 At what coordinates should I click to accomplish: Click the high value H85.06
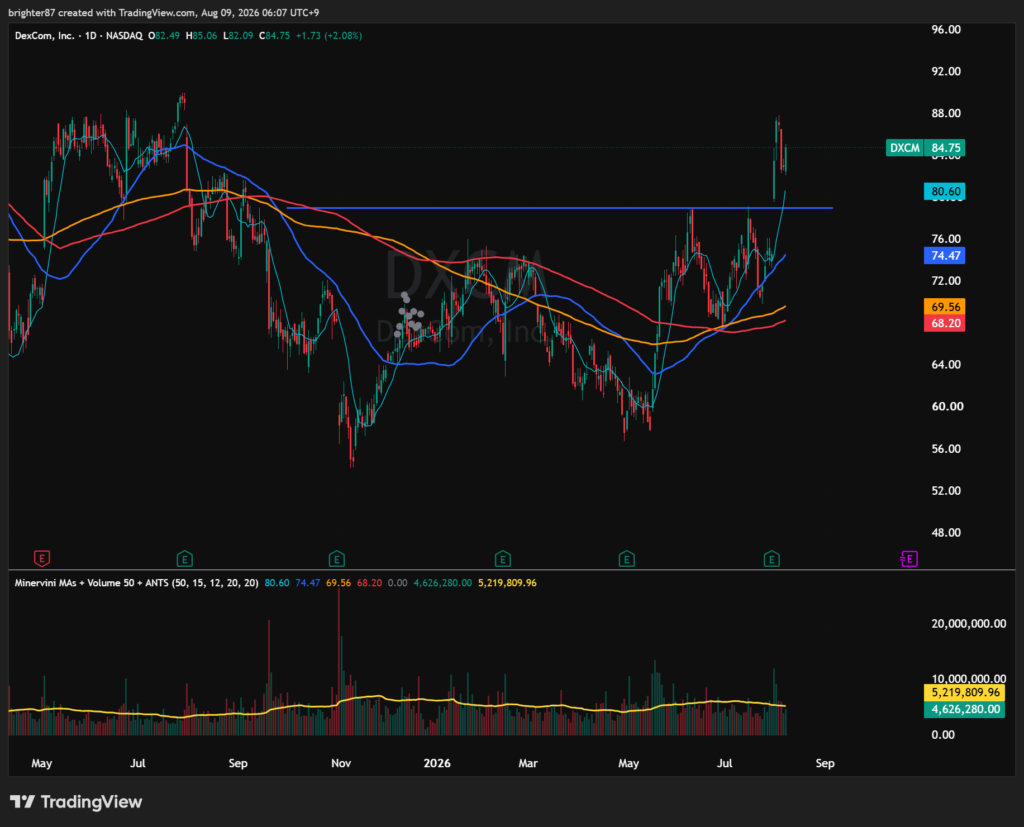(201, 36)
